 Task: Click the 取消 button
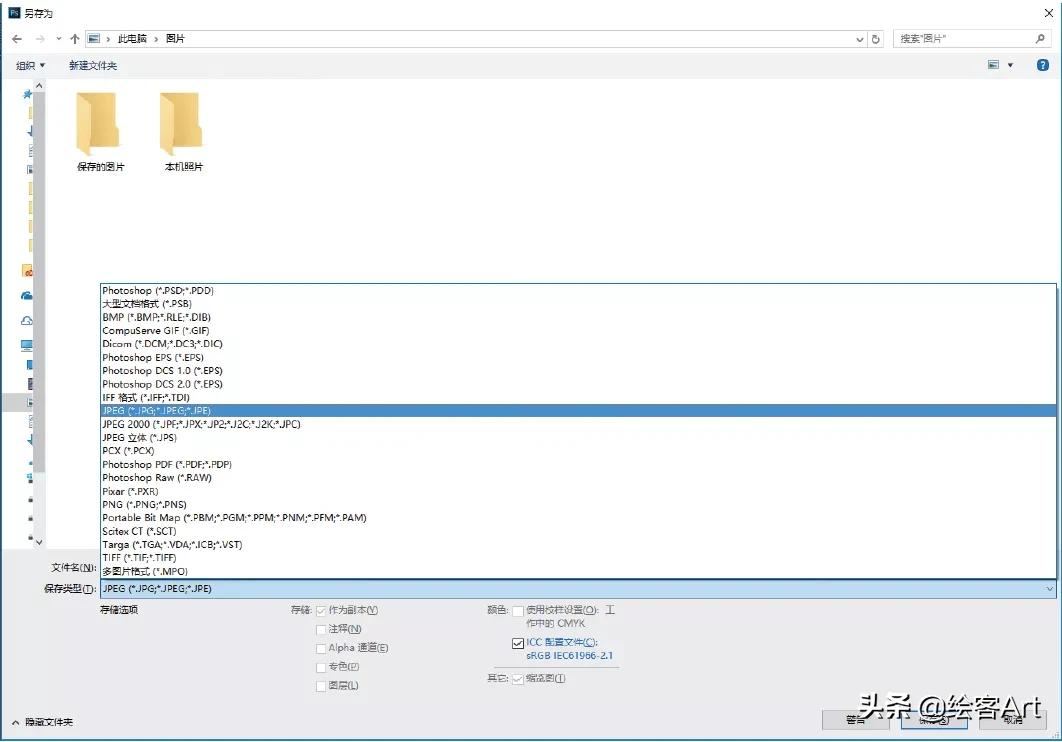point(1013,720)
